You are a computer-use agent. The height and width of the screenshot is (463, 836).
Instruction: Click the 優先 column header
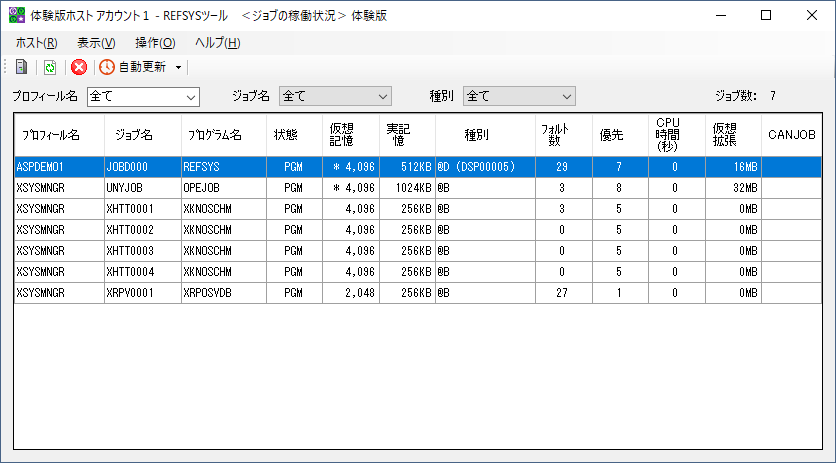[x=620, y=135]
